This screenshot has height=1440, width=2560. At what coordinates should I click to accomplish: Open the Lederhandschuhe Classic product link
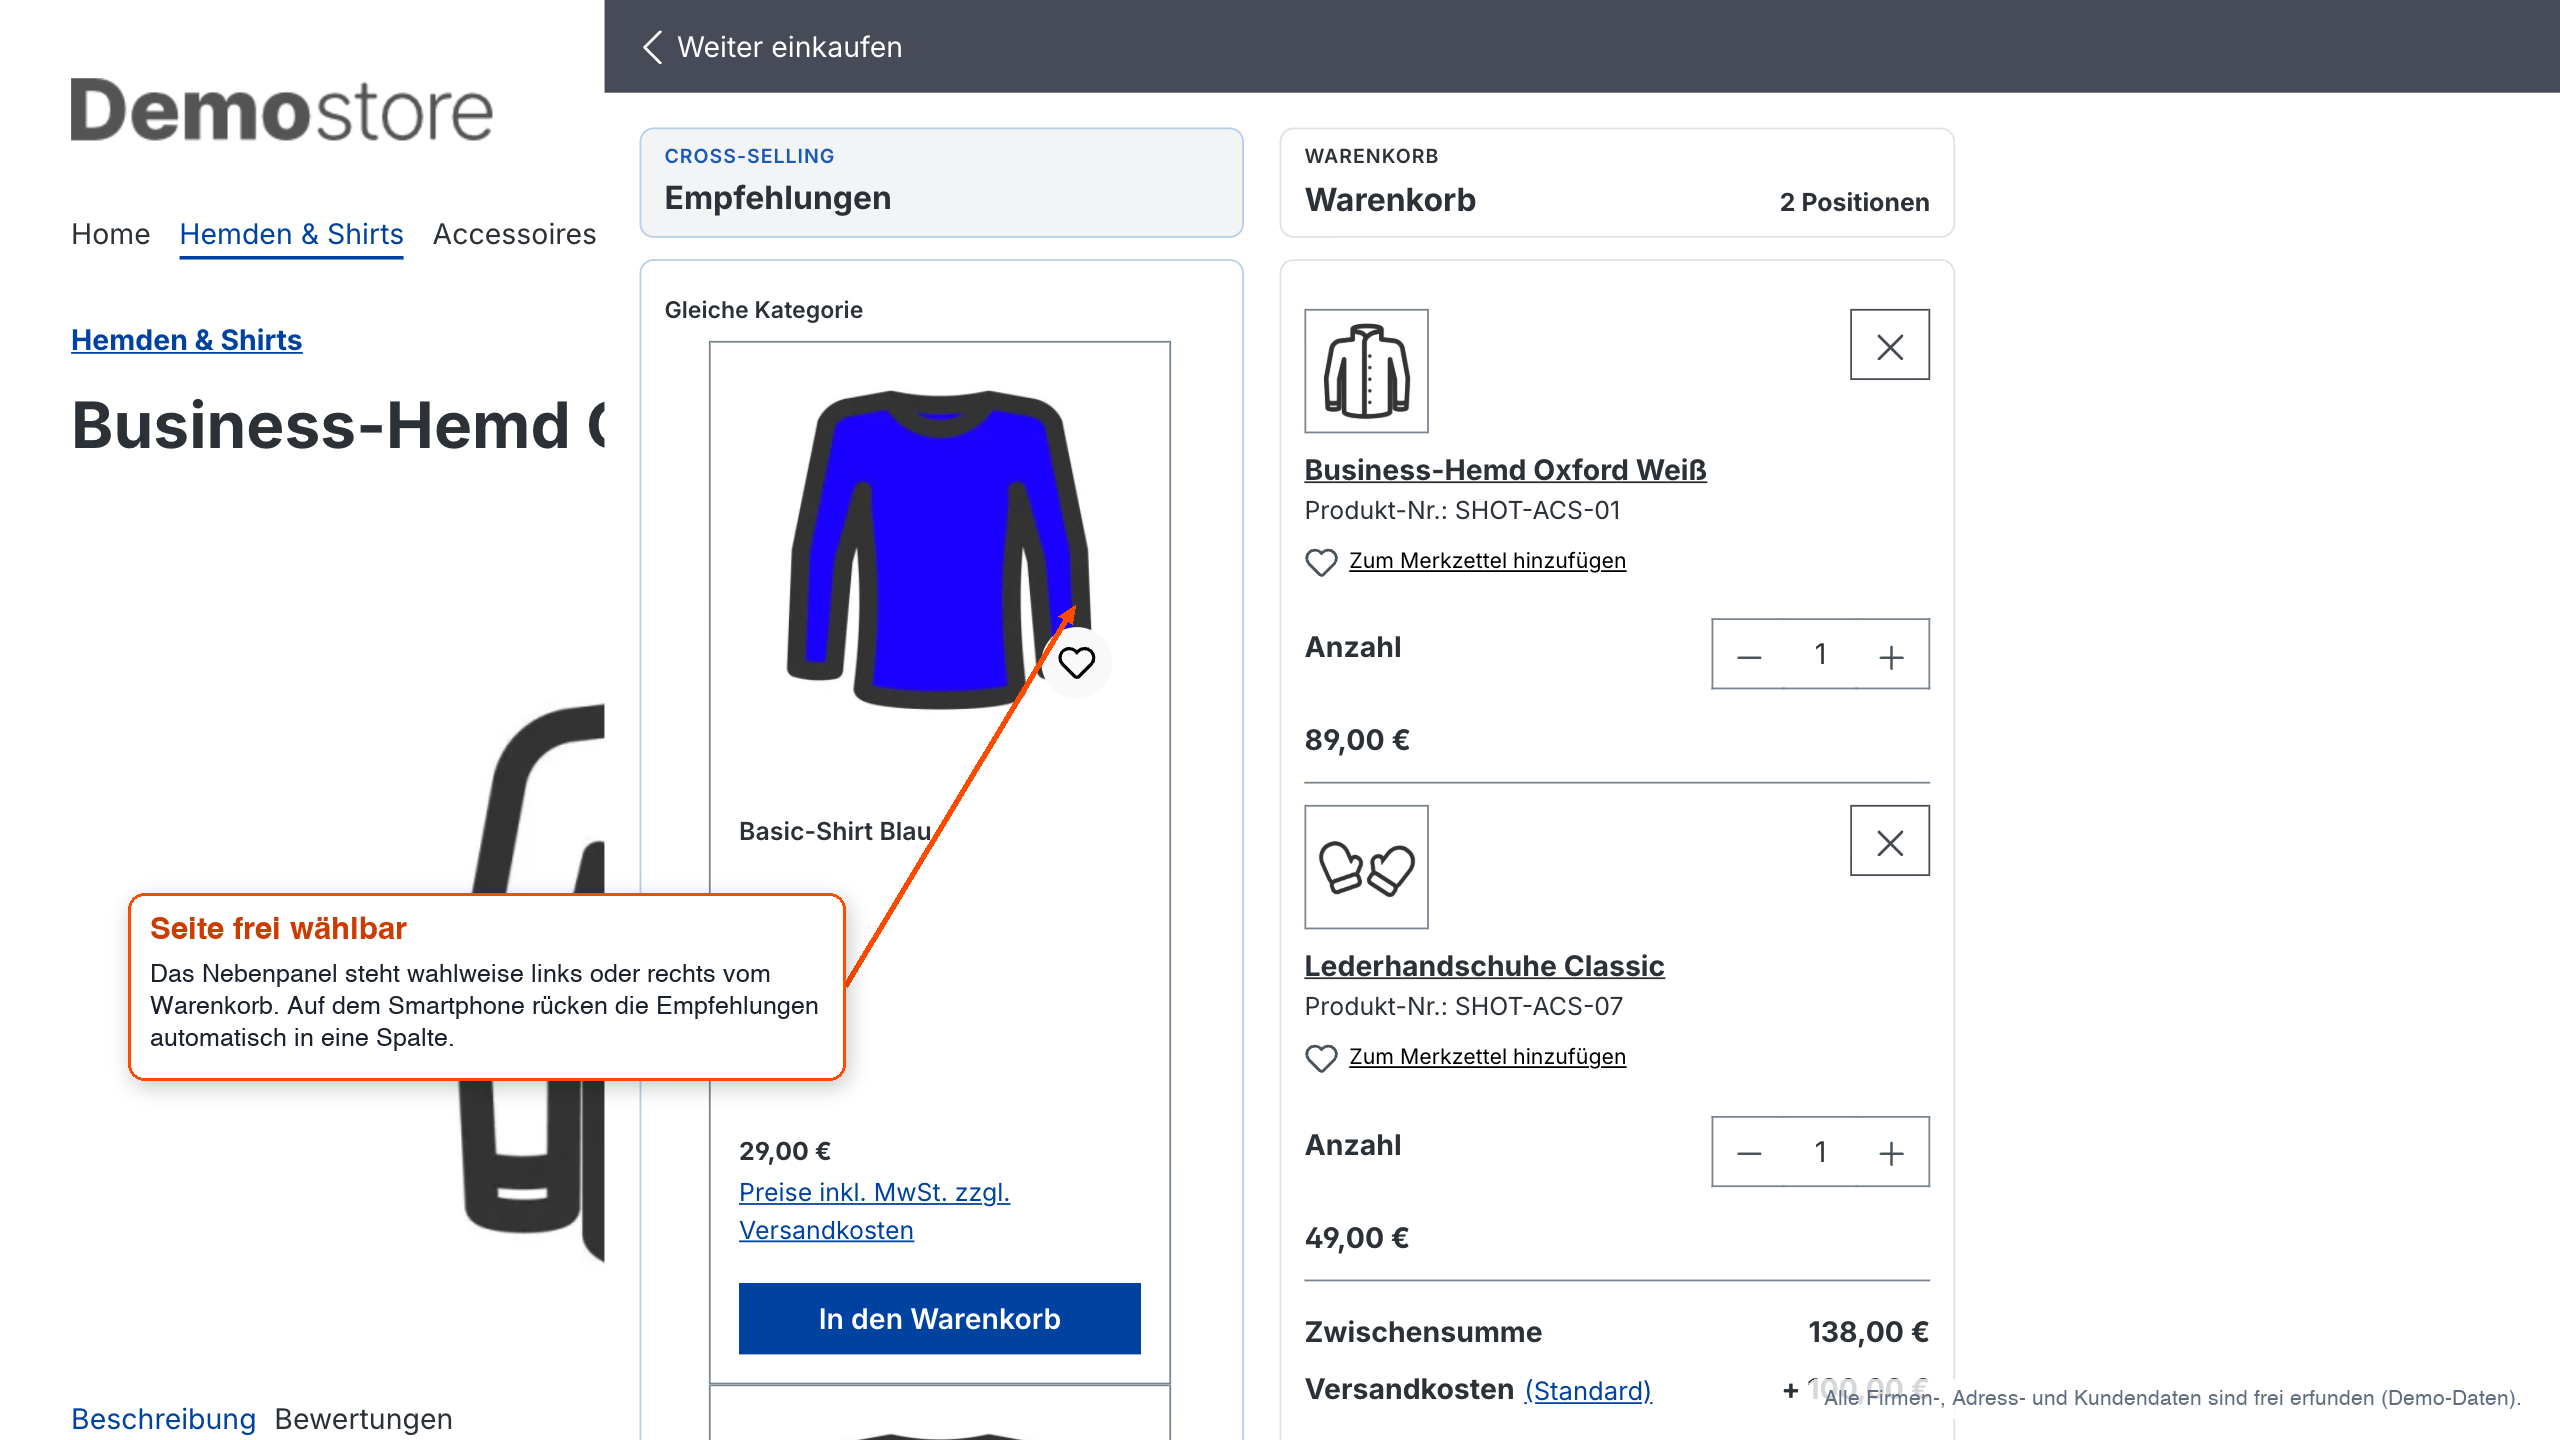tap(1484, 965)
